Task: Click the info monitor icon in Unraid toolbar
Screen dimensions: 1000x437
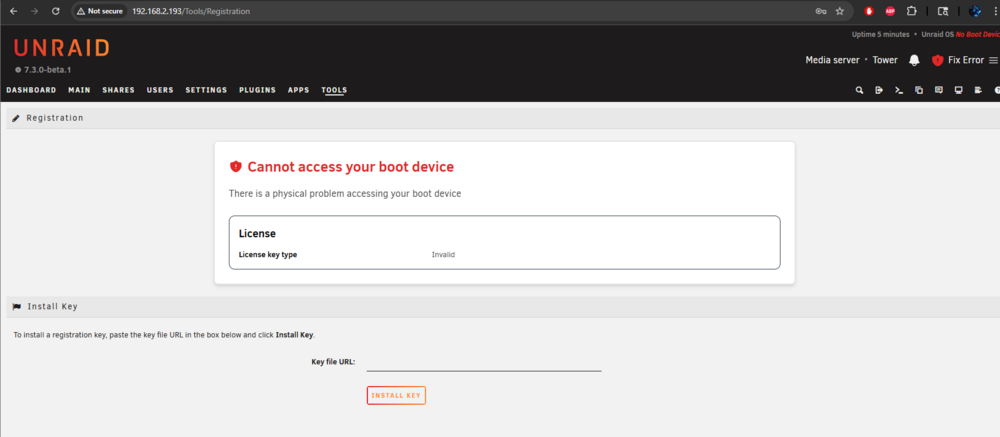Action: 958,90
